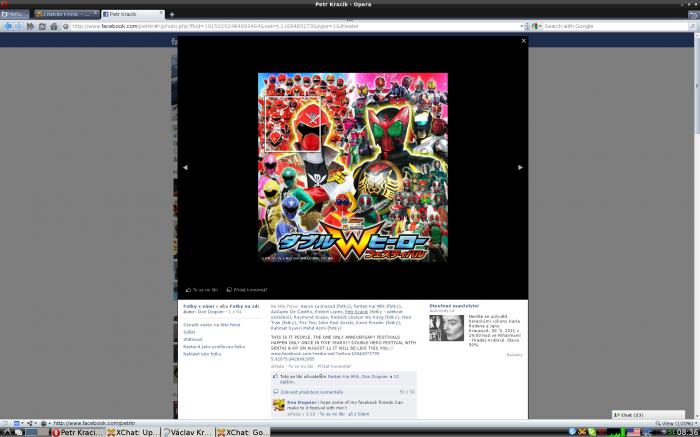Click the tagged face box on the photo
The height and width of the screenshot is (437, 700).
292,124
